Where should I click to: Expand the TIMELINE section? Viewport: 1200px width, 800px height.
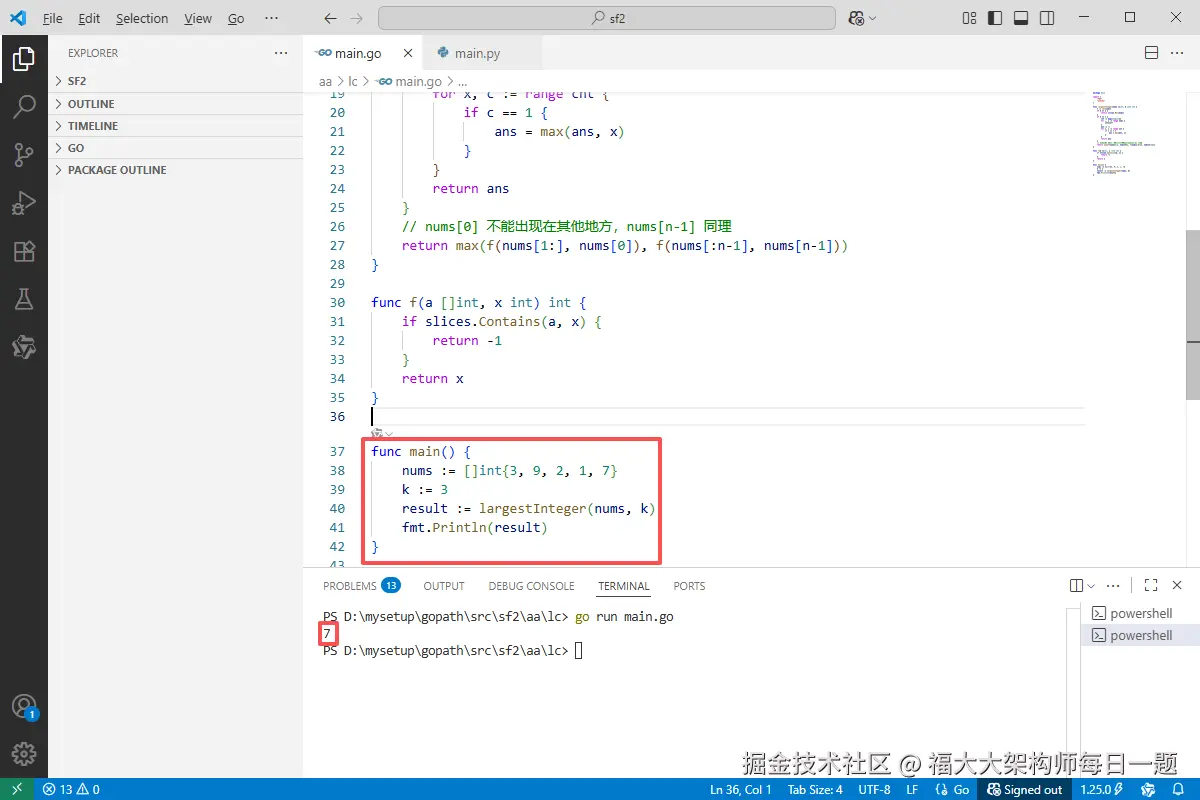(x=176, y=126)
